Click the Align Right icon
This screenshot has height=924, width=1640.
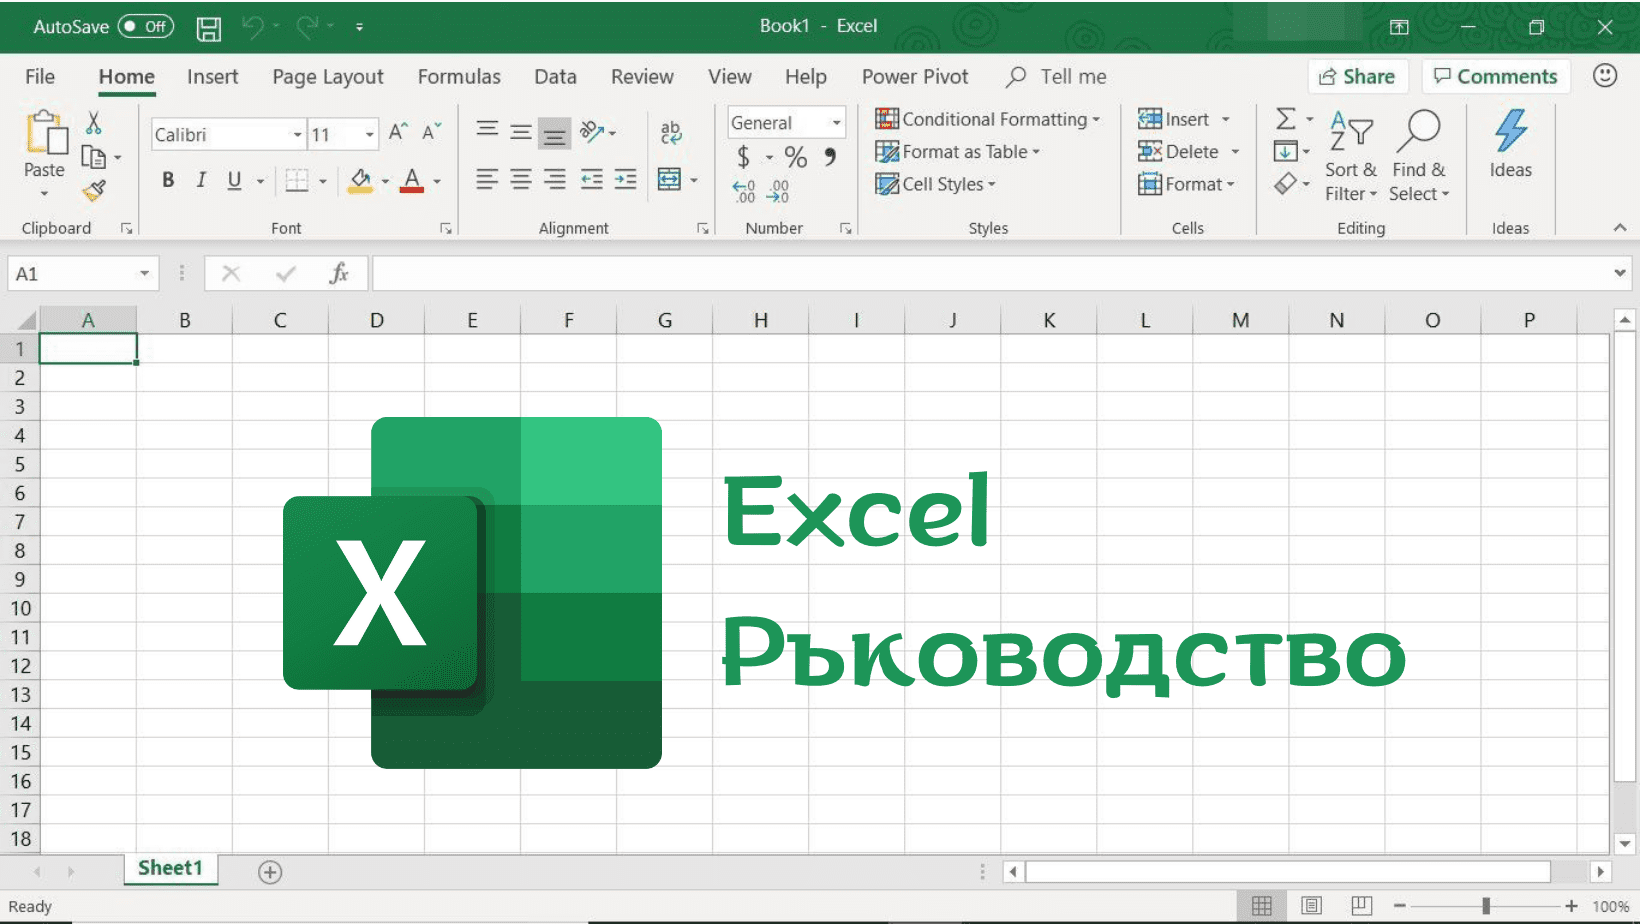[x=554, y=179]
